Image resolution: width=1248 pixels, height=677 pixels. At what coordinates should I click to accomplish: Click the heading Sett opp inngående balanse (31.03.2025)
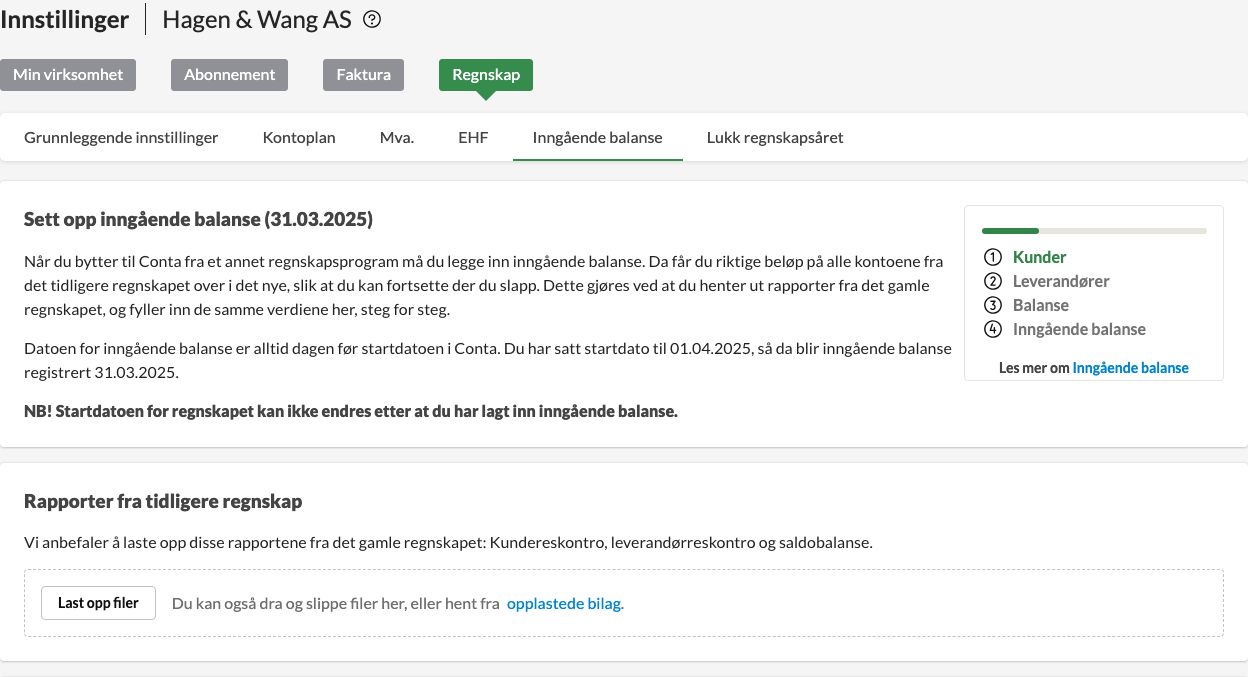coord(198,219)
